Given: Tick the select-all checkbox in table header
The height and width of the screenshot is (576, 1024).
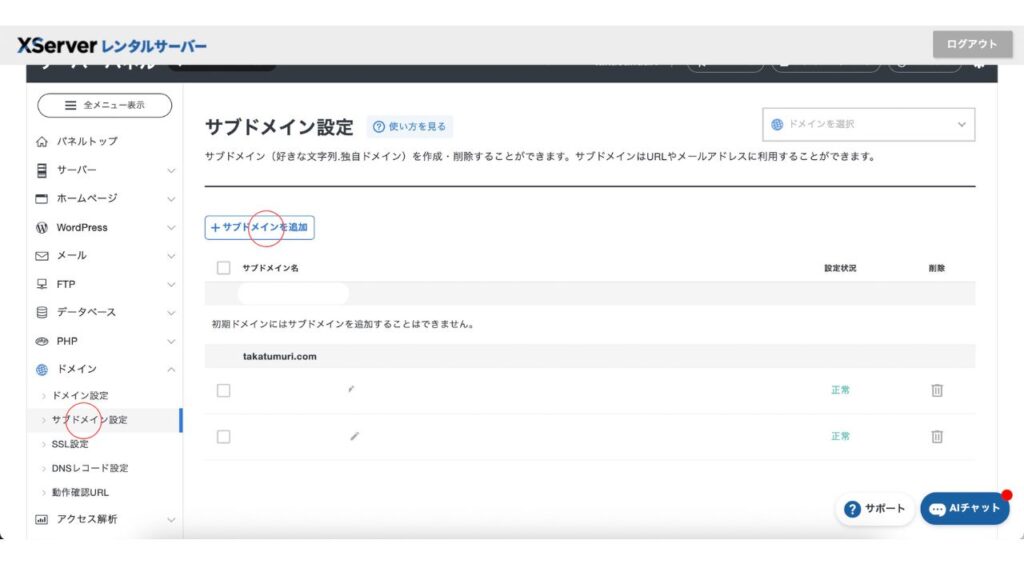Looking at the screenshot, I should [x=223, y=268].
